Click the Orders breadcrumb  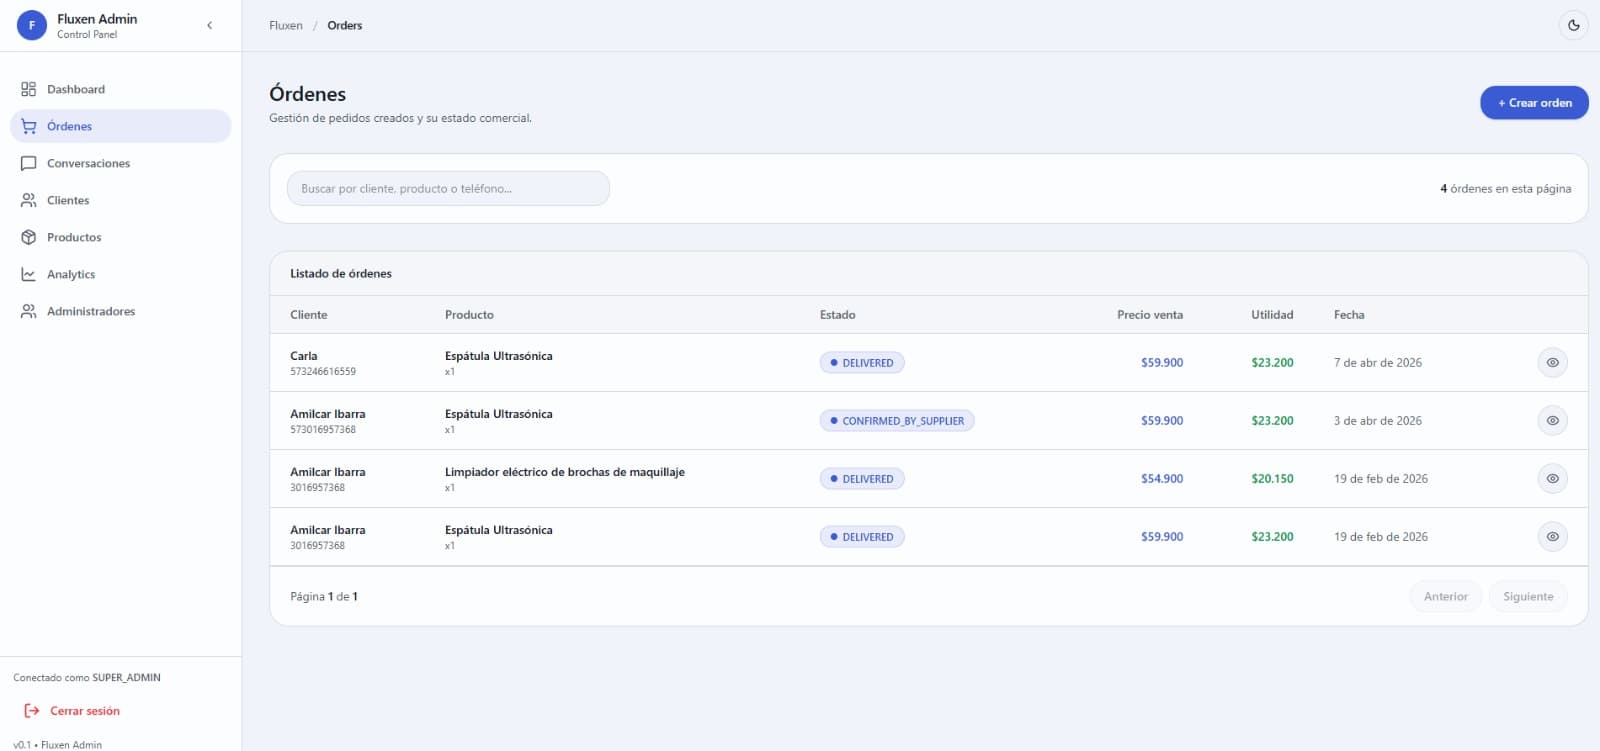pyautogui.click(x=345, y=25)
